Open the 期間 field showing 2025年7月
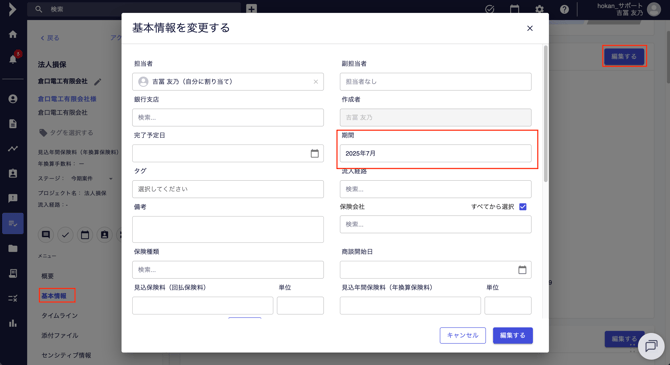The height and width of the screenshot is (365, 670). coord(435,153)
